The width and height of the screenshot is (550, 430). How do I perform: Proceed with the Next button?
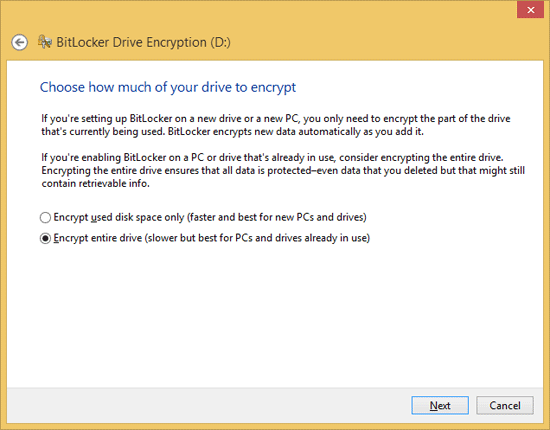click(440, 405)
